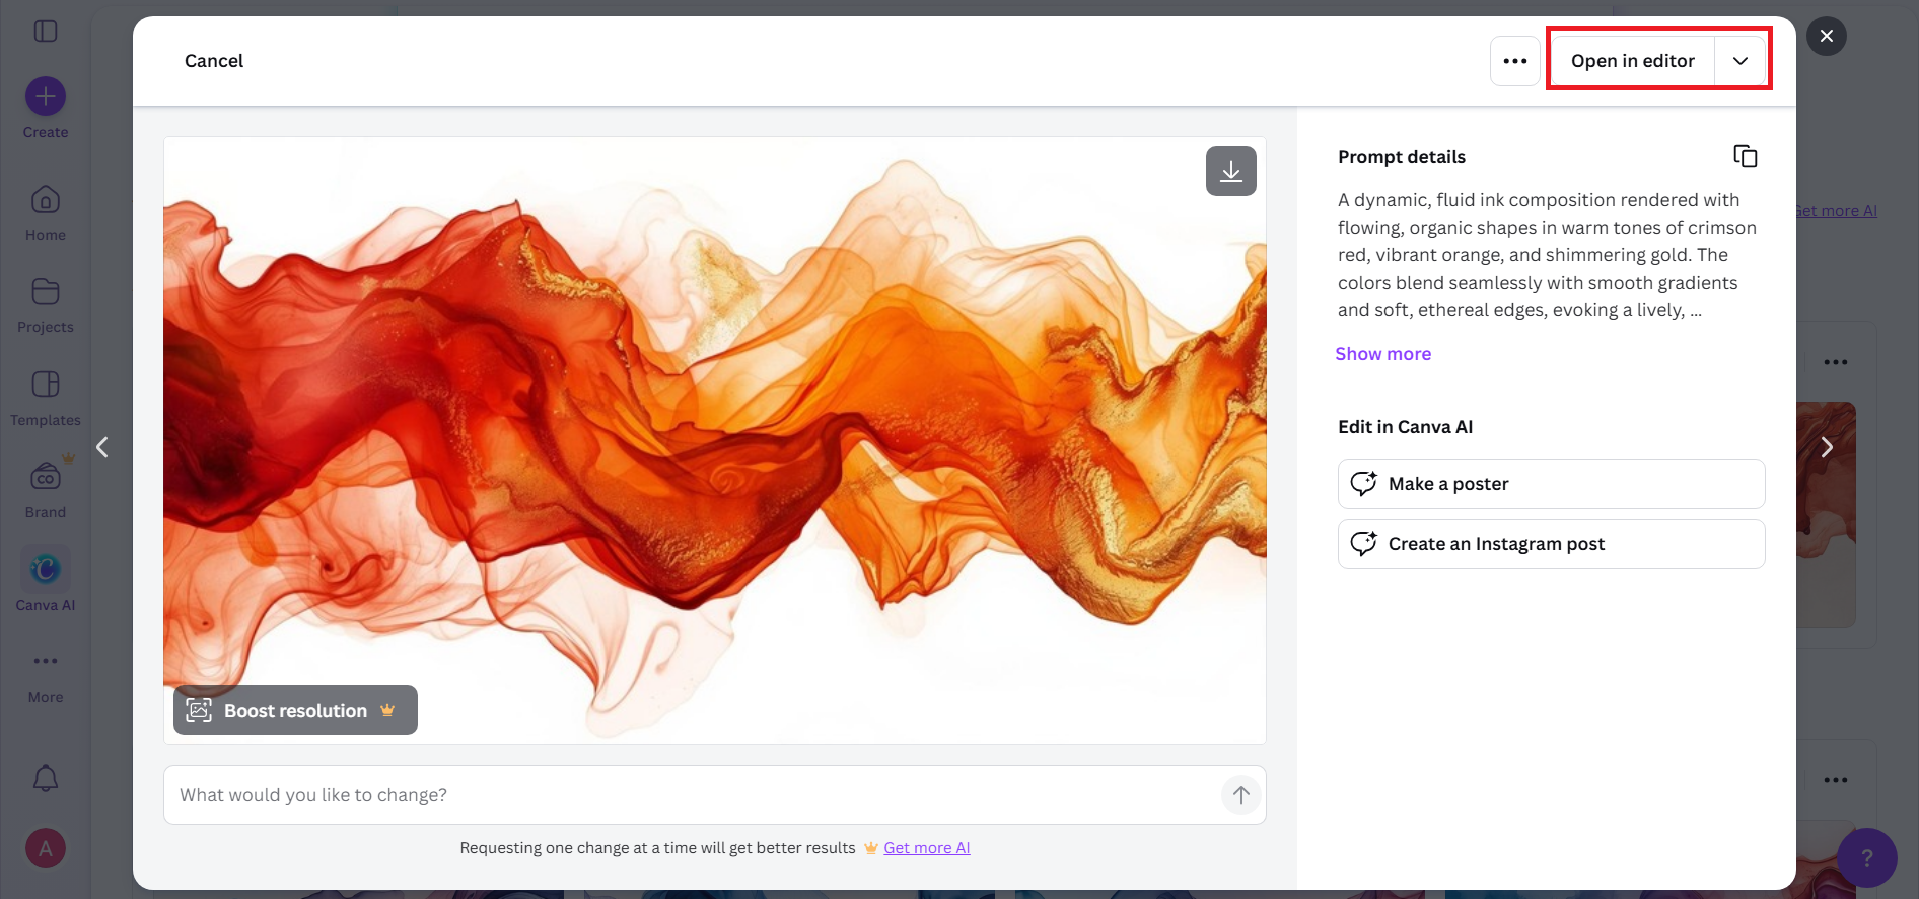Click the generated ink artwork preview

(x=715, y=440)
